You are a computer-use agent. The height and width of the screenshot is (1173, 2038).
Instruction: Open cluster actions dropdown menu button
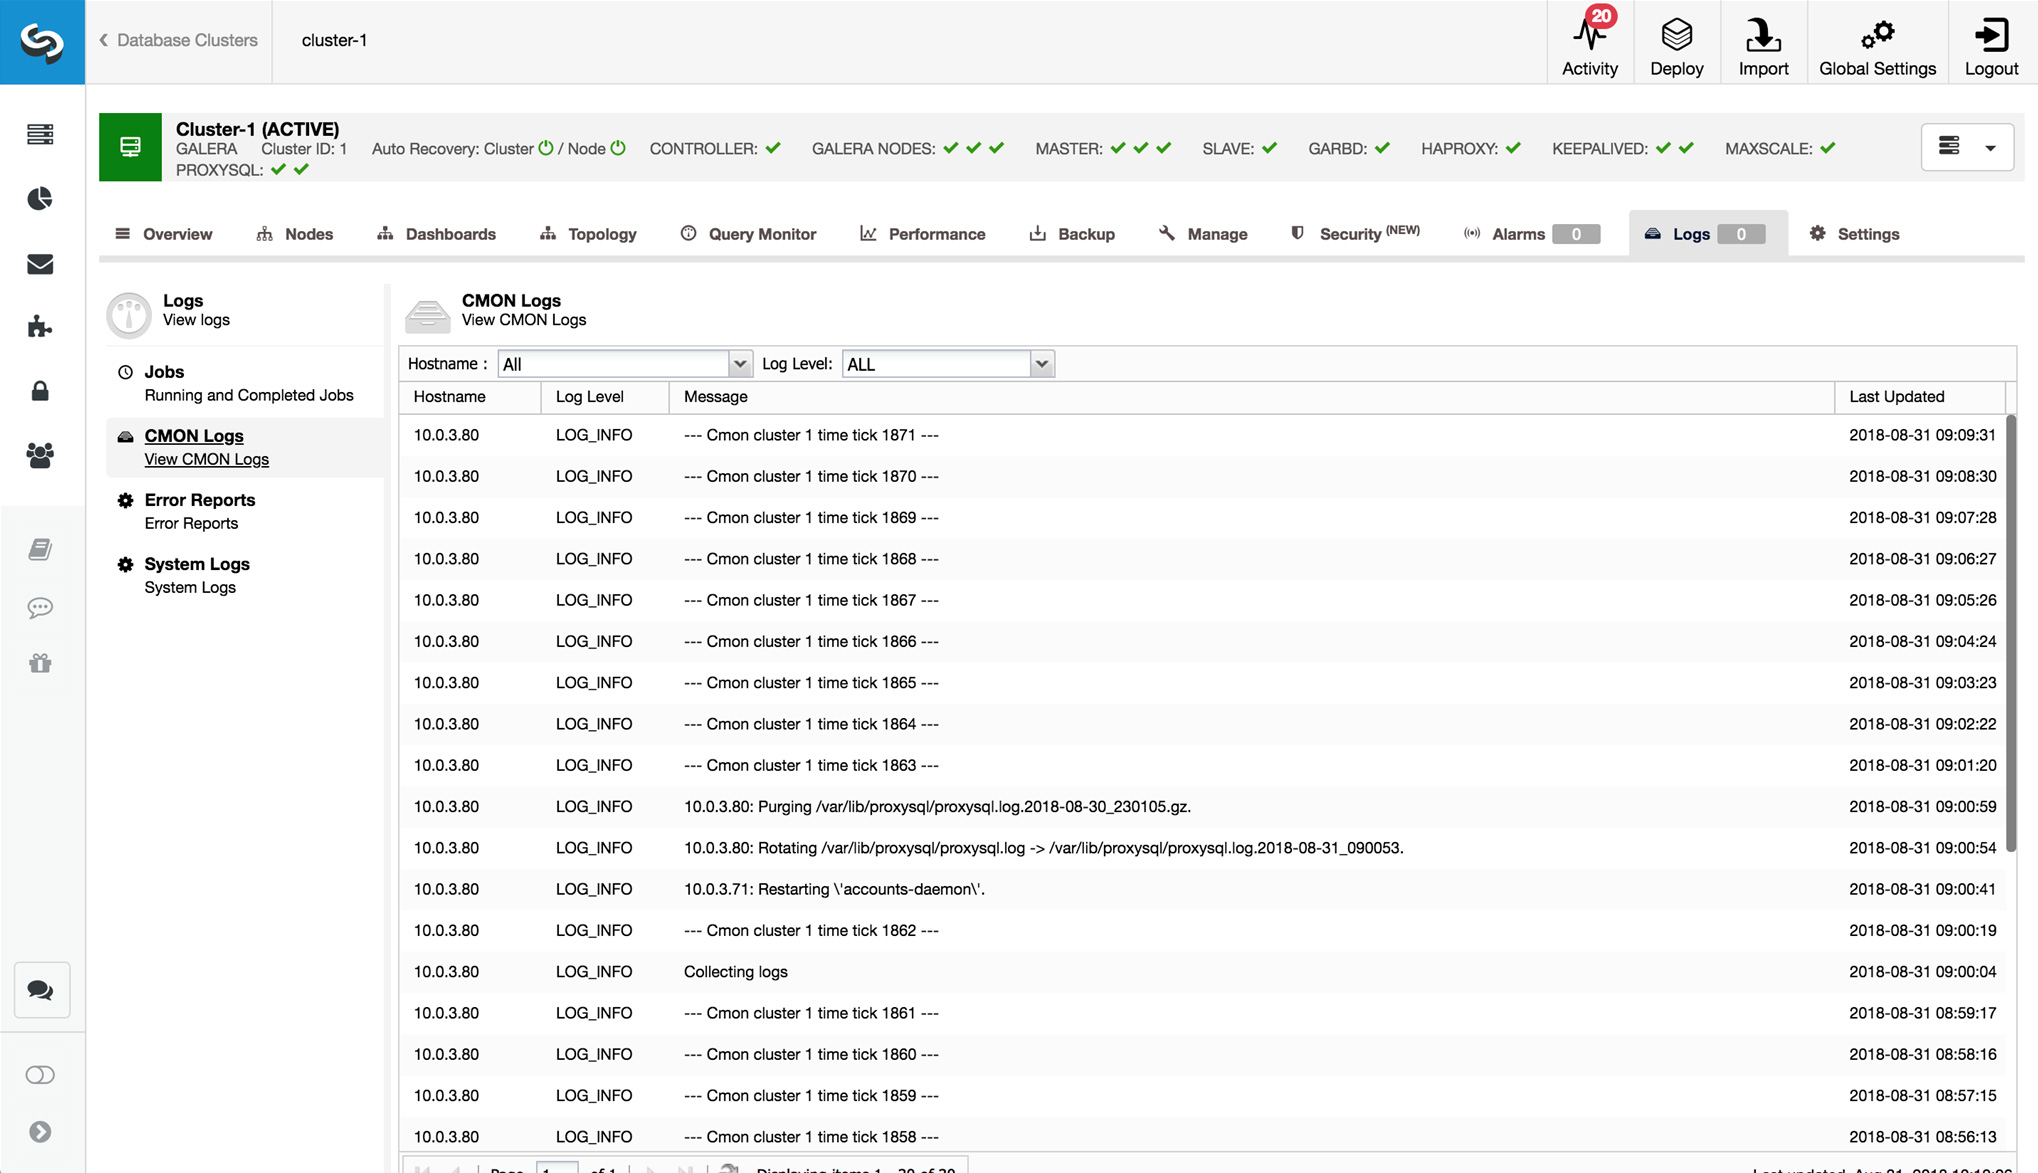[x=1966, y=148]
